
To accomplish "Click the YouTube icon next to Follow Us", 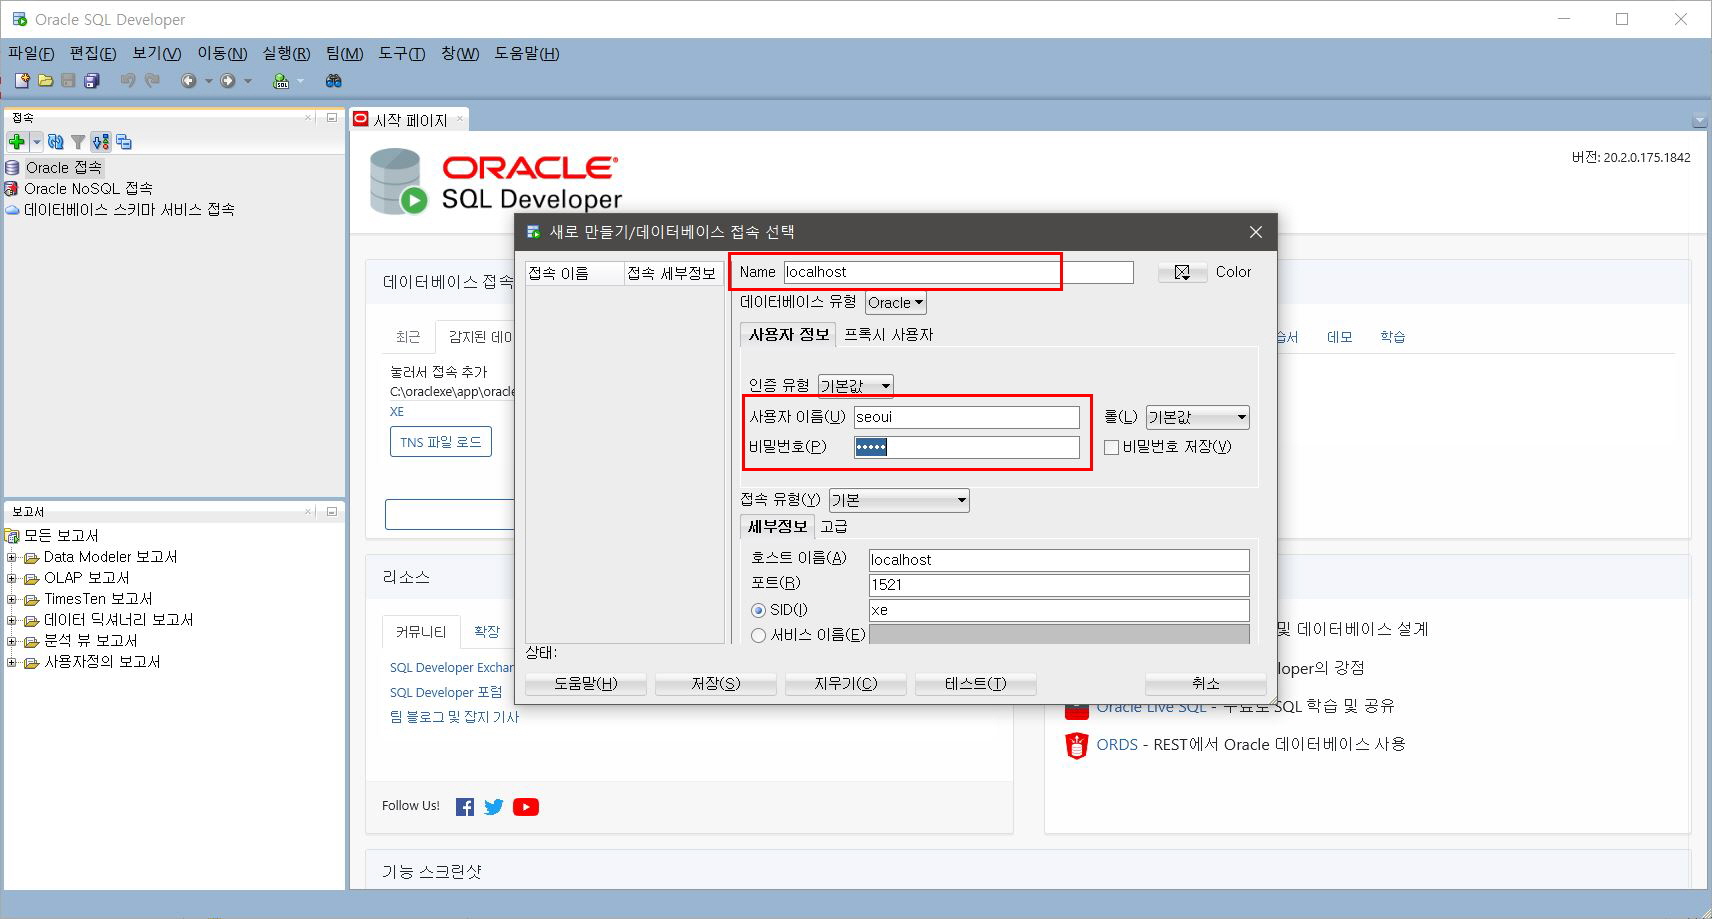I will pyautogui.click(x=526, y=807).
